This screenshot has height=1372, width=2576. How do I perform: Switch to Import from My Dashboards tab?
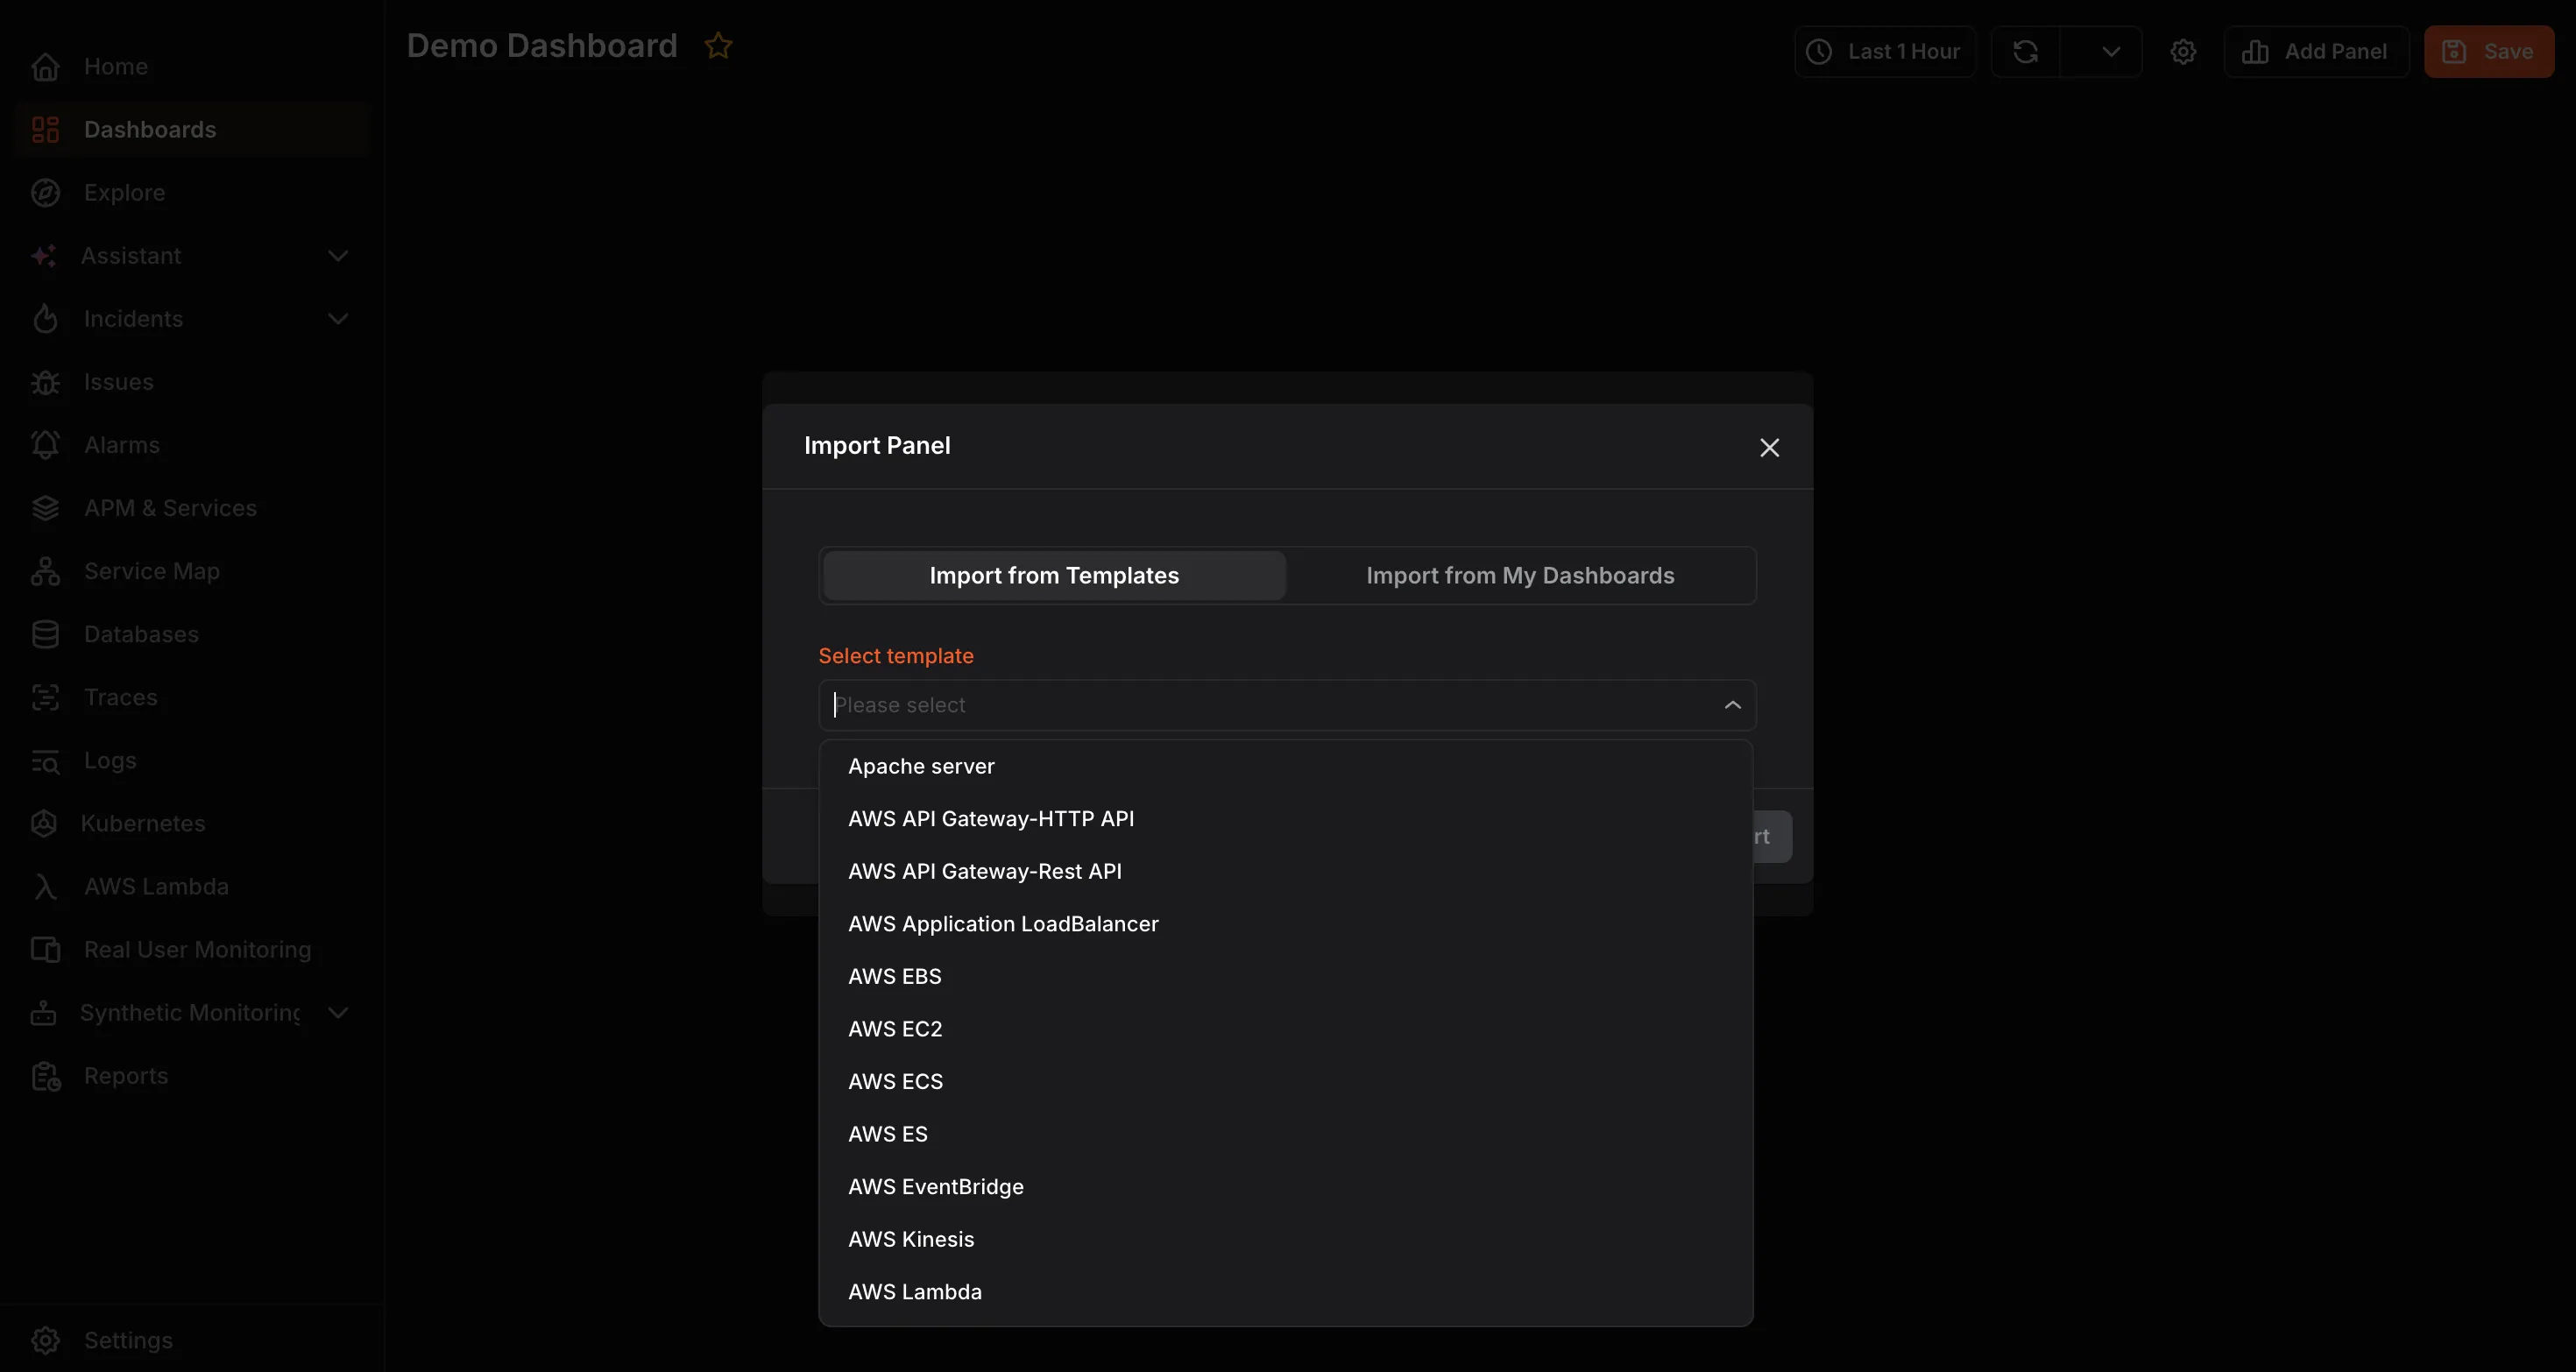pyautogui.click(x=1520, y=576)
